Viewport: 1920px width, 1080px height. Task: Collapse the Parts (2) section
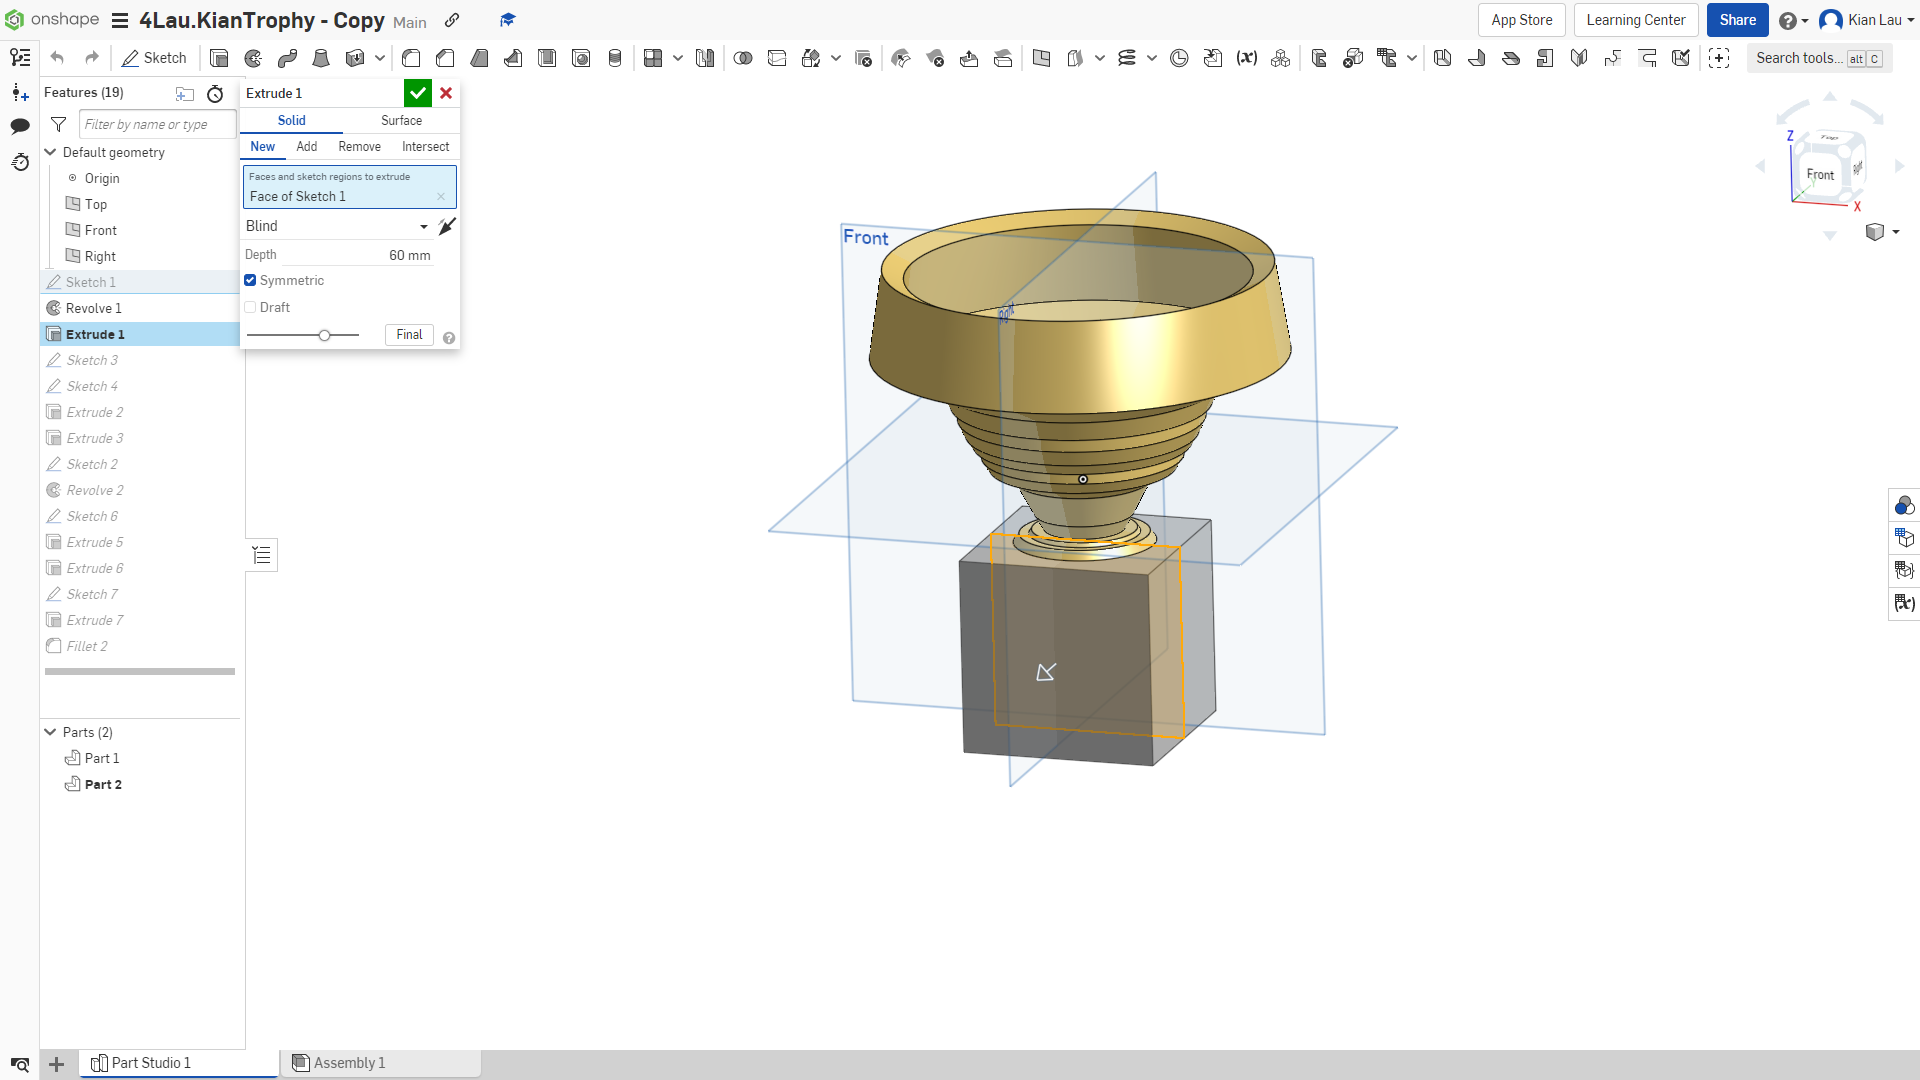[48, 732]
